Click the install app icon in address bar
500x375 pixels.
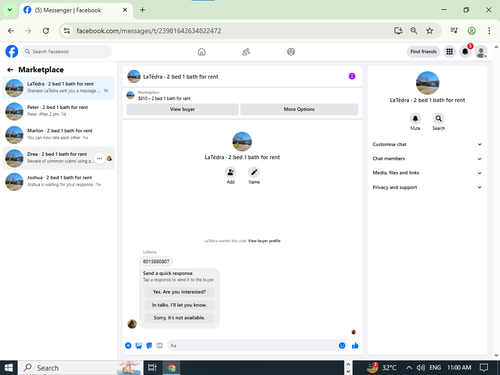(398, 31)
